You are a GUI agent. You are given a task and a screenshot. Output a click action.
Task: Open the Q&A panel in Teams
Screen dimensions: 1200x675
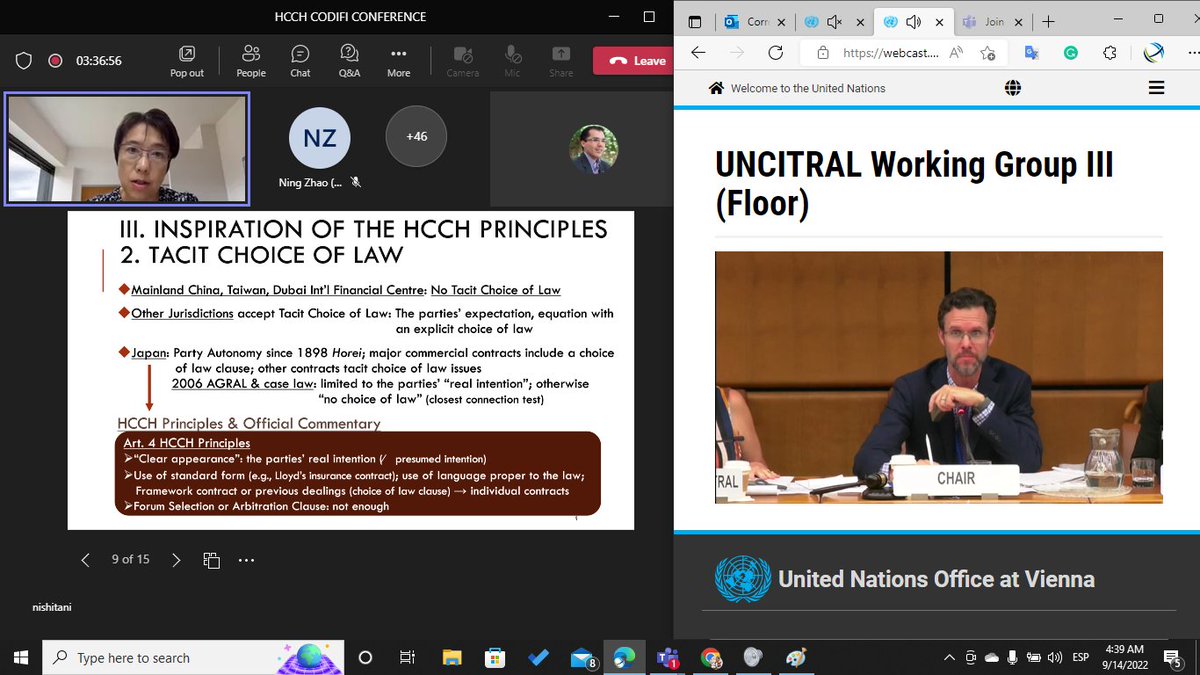click(x=349, y=61)
